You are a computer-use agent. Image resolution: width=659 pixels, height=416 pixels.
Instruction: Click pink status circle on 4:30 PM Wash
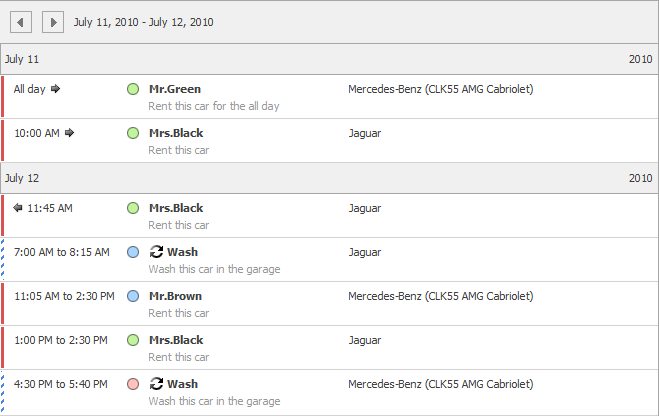coord(133,384)
